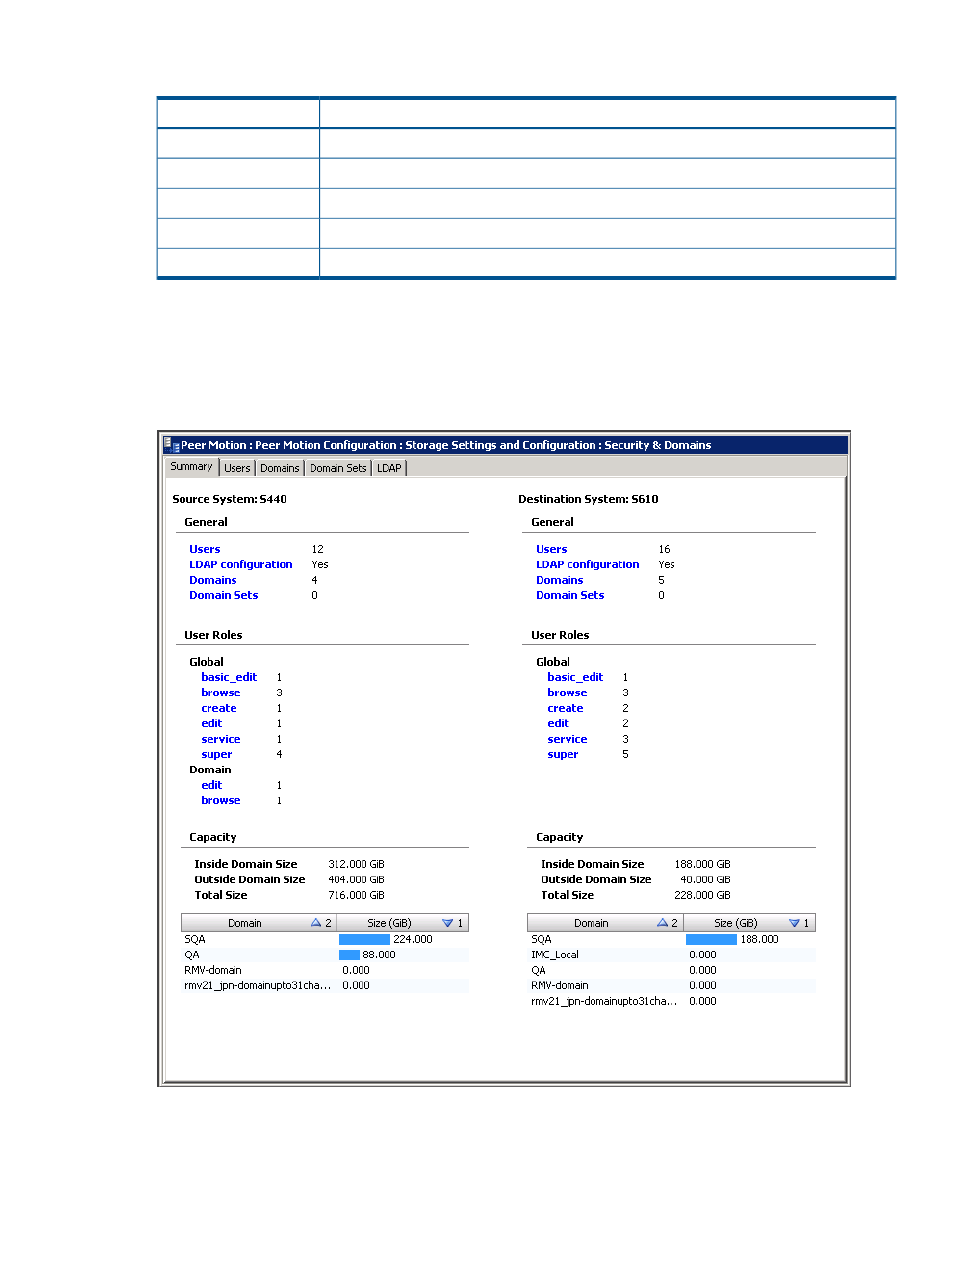Sort source table by Domain column header
This screenshot has height=1270, width=954.
pos(259,923)
